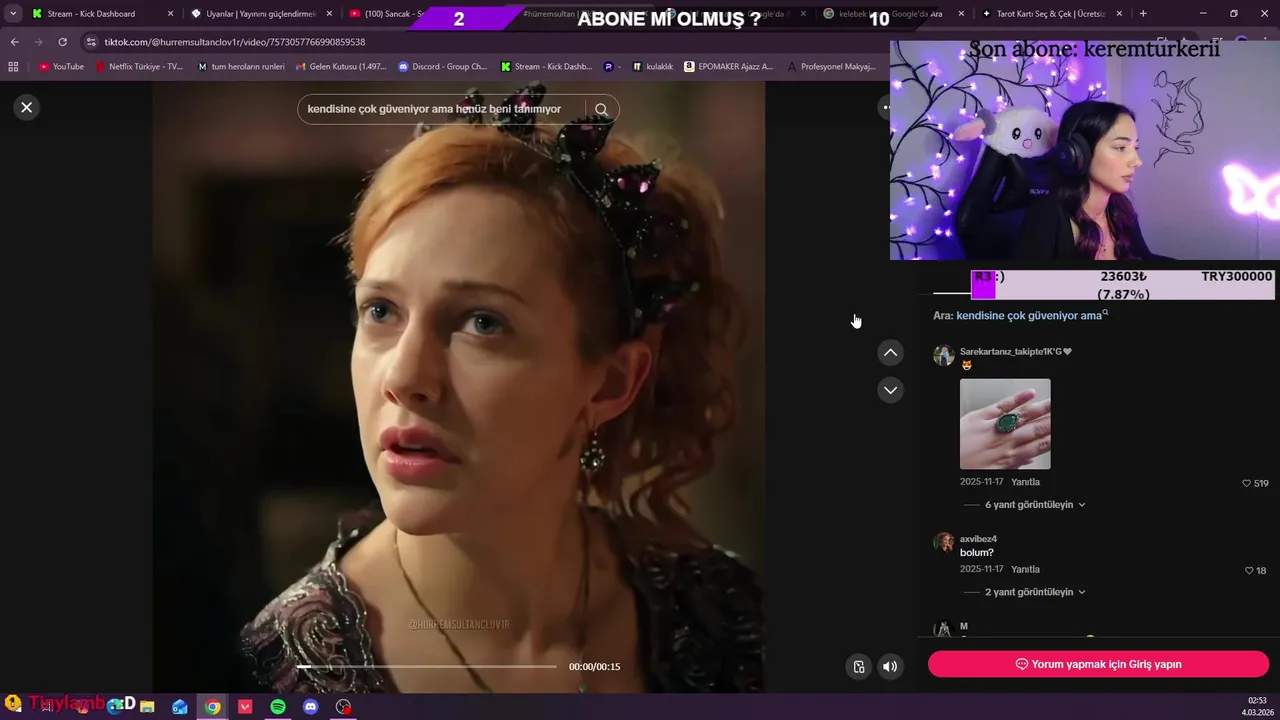The width and height of the screenshot is (1280, 720).
Task: Open the Google Chrome taskbar icon
Action: (x=213, y=707)
